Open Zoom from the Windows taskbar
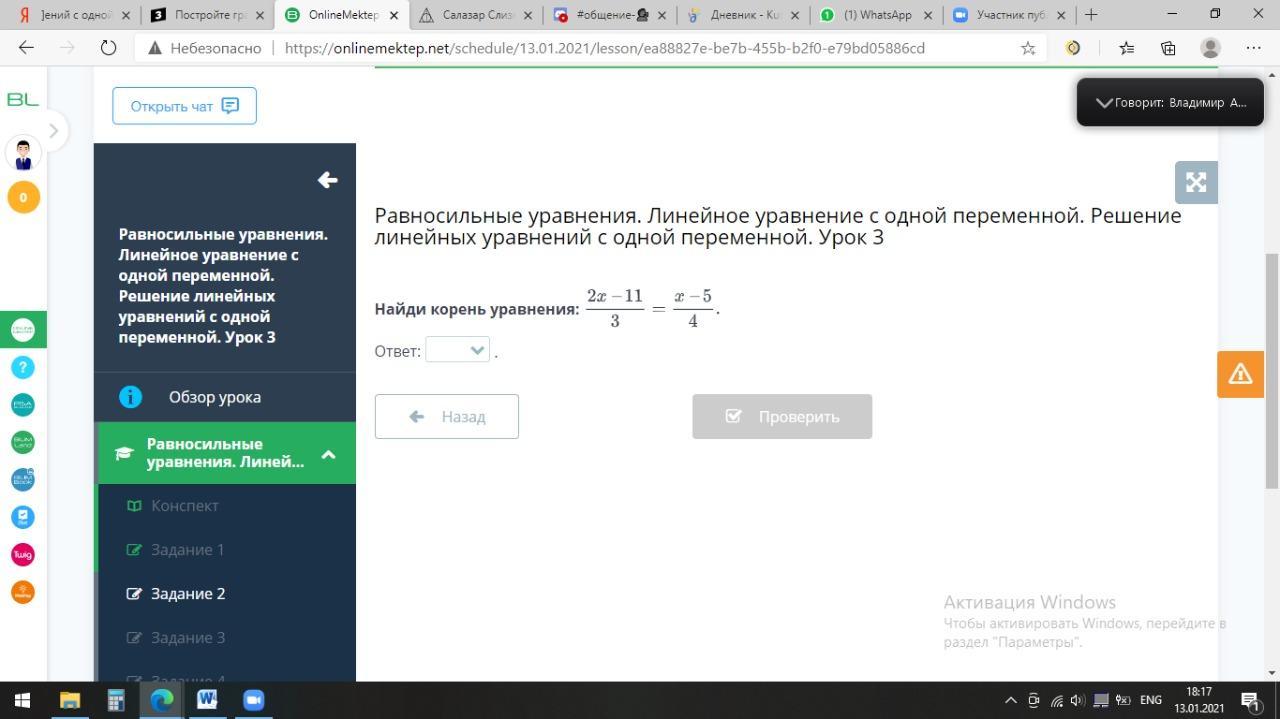Image resolution: width=1280 pixels, height=719 pixels. click(252, 700)
